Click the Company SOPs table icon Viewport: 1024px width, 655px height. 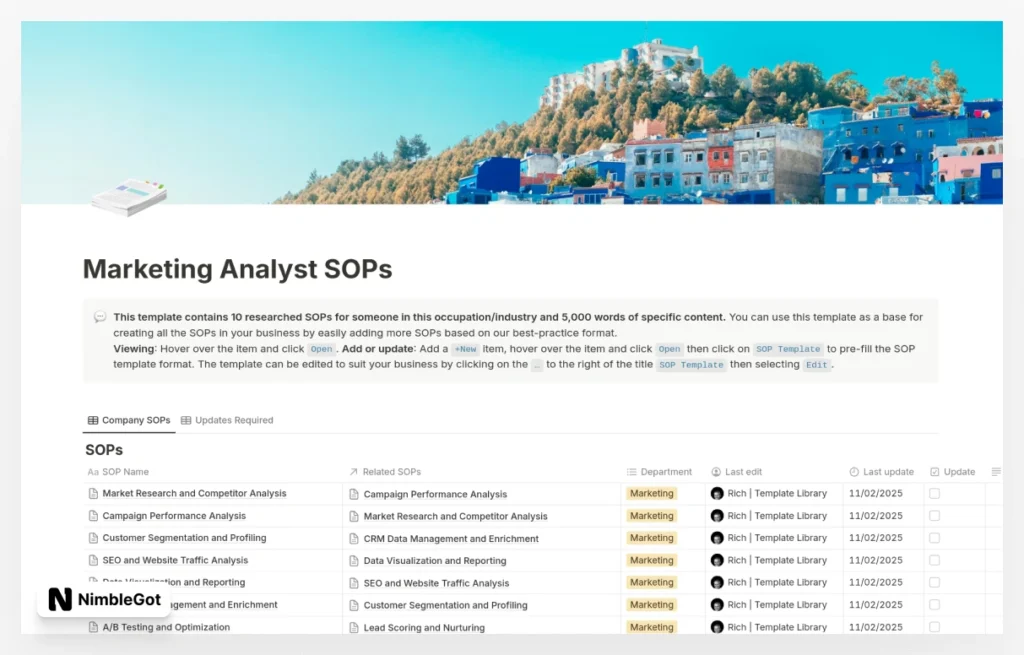point(93,421)
